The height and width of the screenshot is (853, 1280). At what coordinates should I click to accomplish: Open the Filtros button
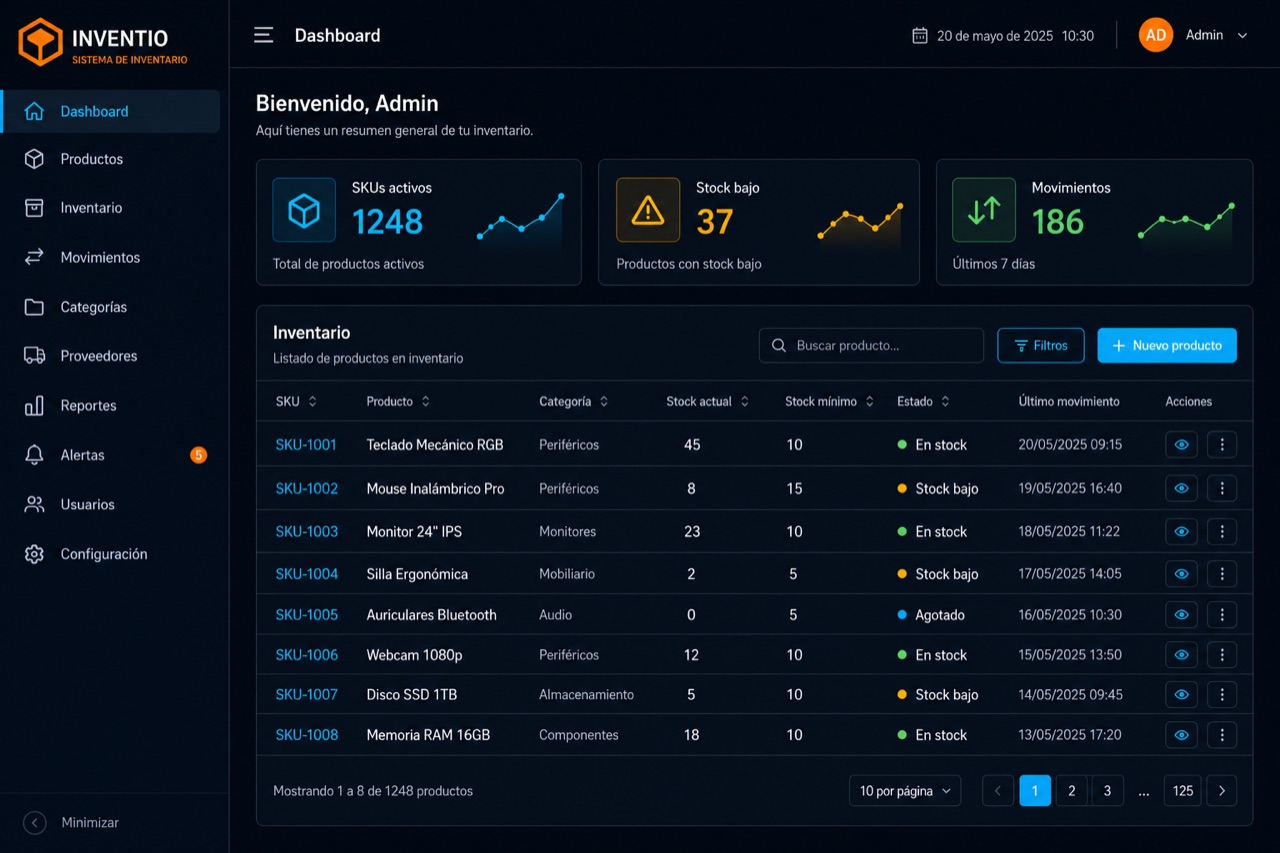tap(1041, 345)
